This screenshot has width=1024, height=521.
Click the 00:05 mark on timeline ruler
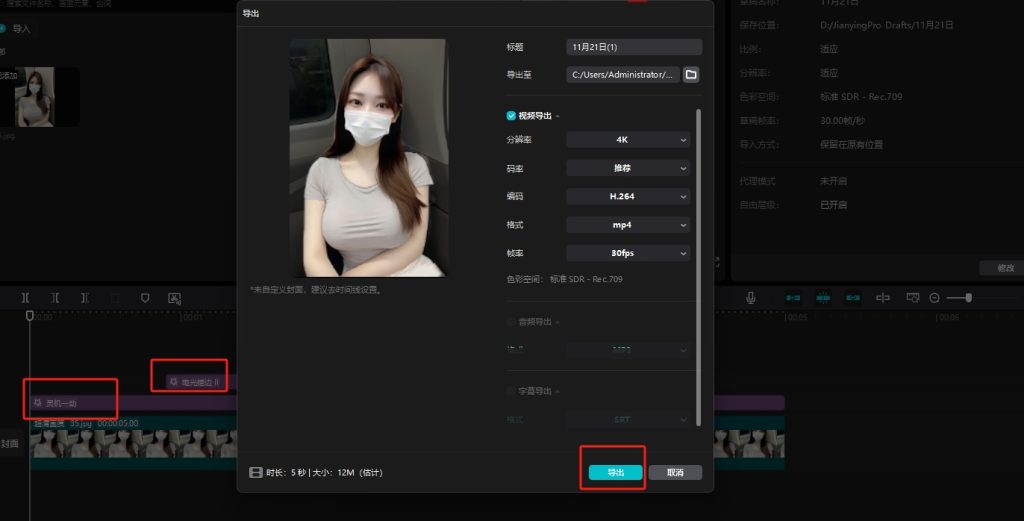[x=795, y=317]
